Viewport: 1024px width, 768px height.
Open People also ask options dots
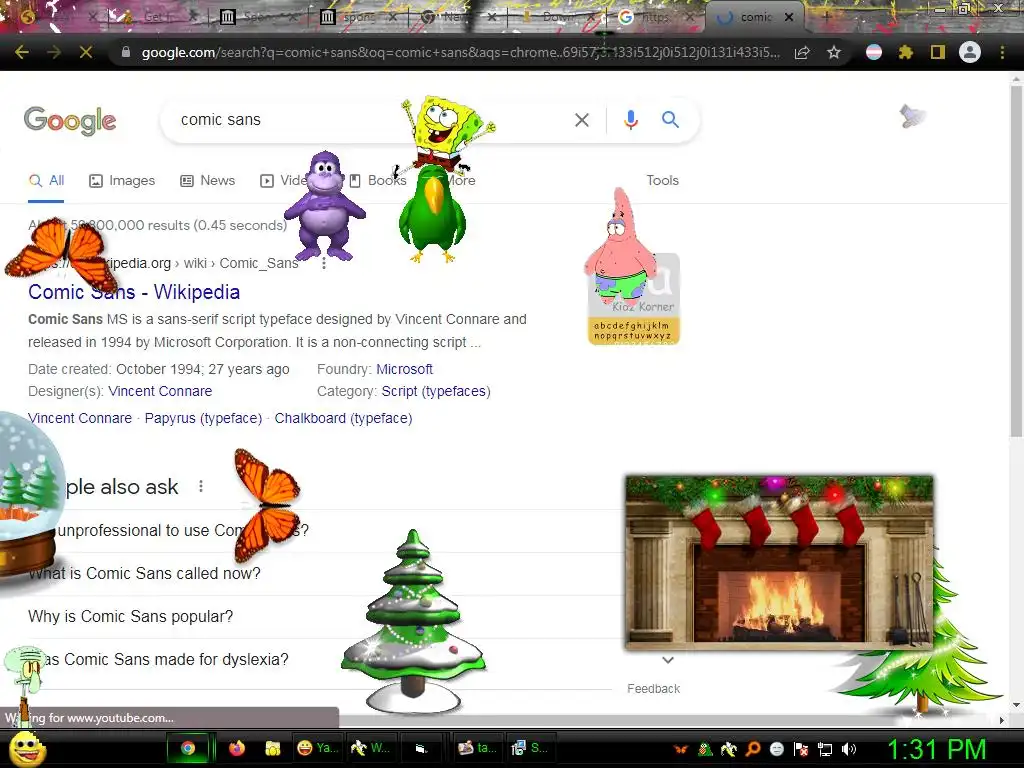pos(201,487)
